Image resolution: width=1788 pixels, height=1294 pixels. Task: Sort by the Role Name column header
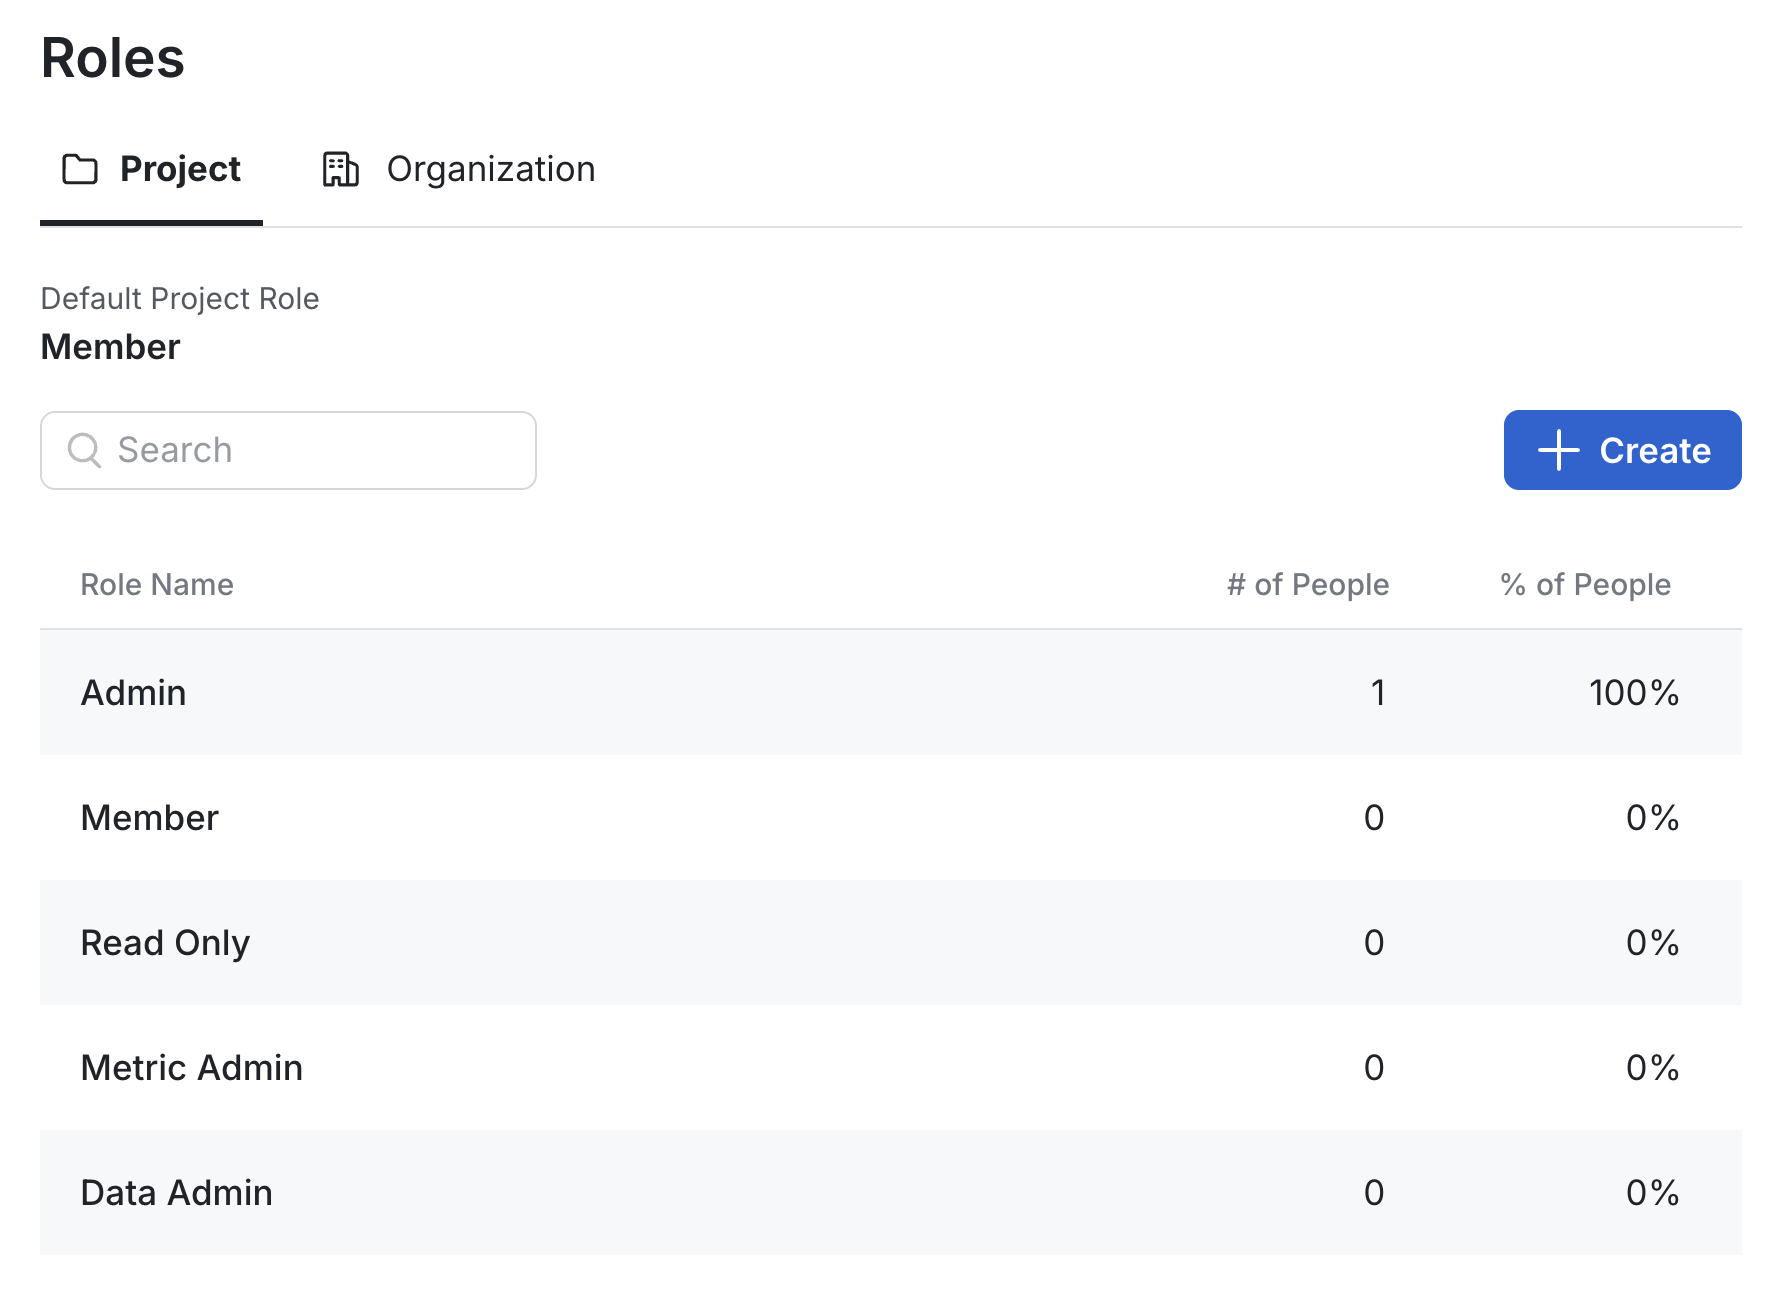click(x=158, y=584)
